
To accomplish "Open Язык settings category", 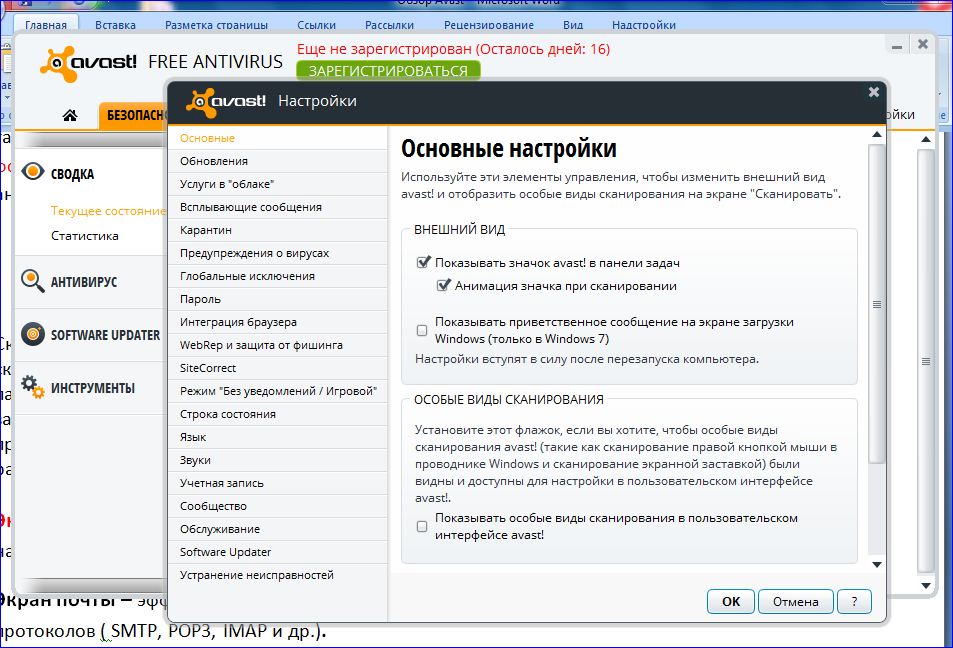I will click(278, 438).
